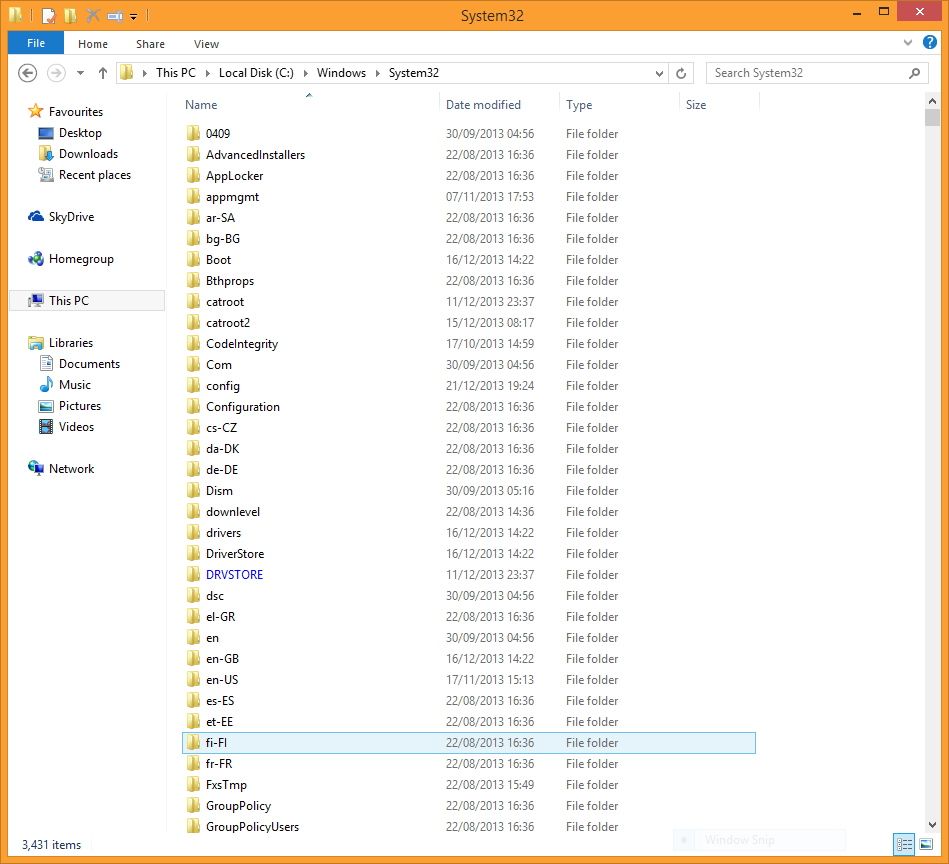
Task: Select the CodeIntegrity folder icon
Action: (193, 344)
